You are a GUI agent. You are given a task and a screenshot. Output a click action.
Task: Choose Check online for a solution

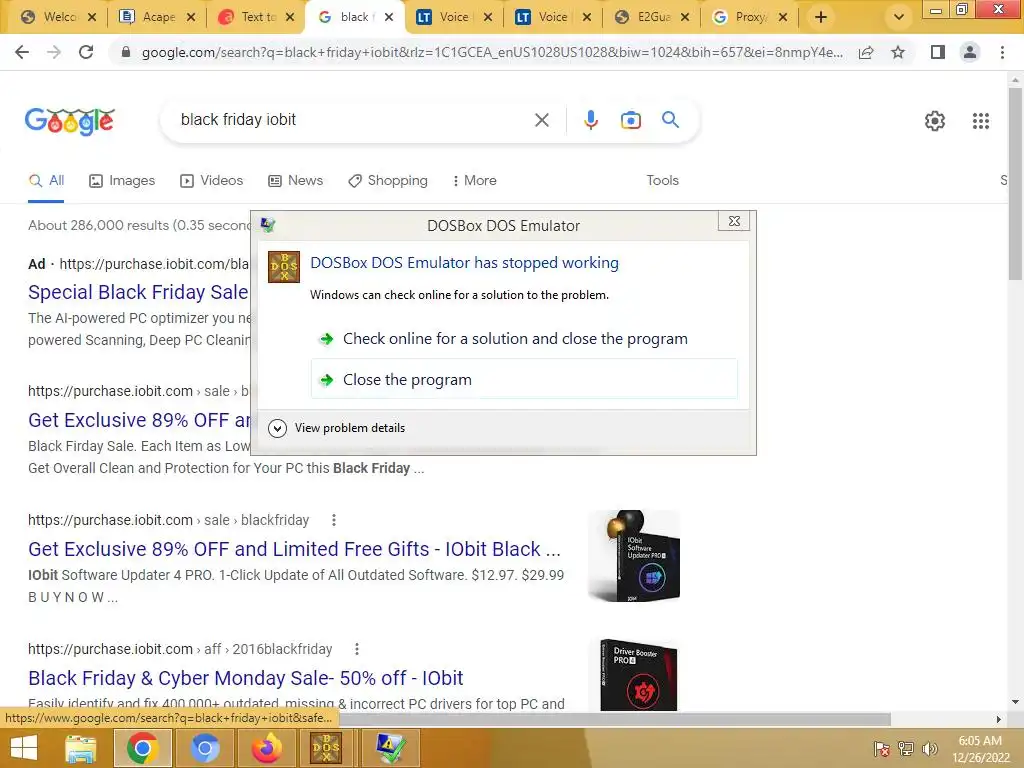524,339
